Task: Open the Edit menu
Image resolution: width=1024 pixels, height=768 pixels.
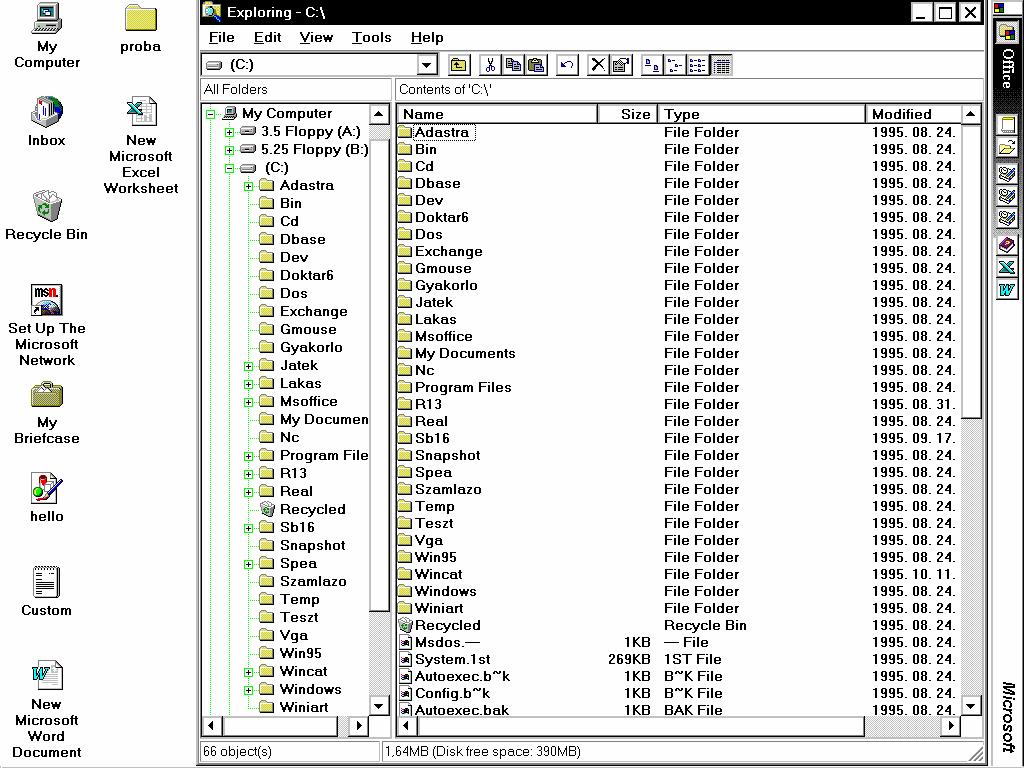Action: point(267,37)
